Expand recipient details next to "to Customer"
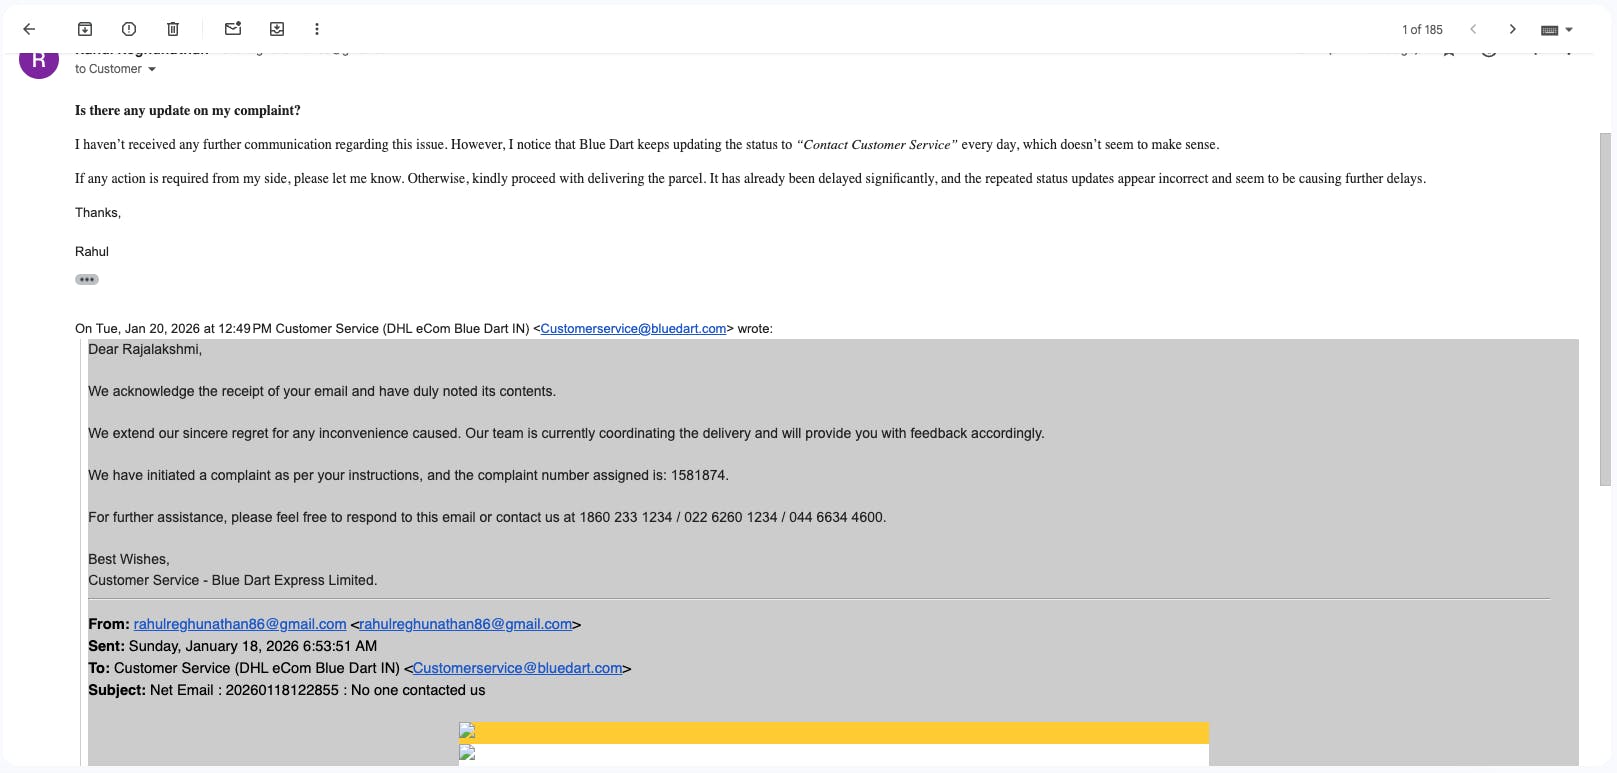 [152, 69]
